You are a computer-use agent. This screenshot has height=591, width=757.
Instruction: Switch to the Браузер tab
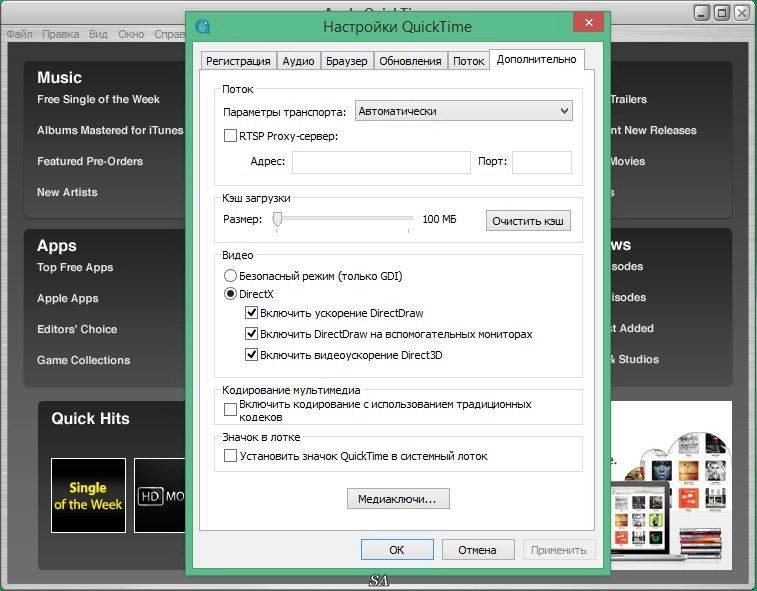point(347,61)
